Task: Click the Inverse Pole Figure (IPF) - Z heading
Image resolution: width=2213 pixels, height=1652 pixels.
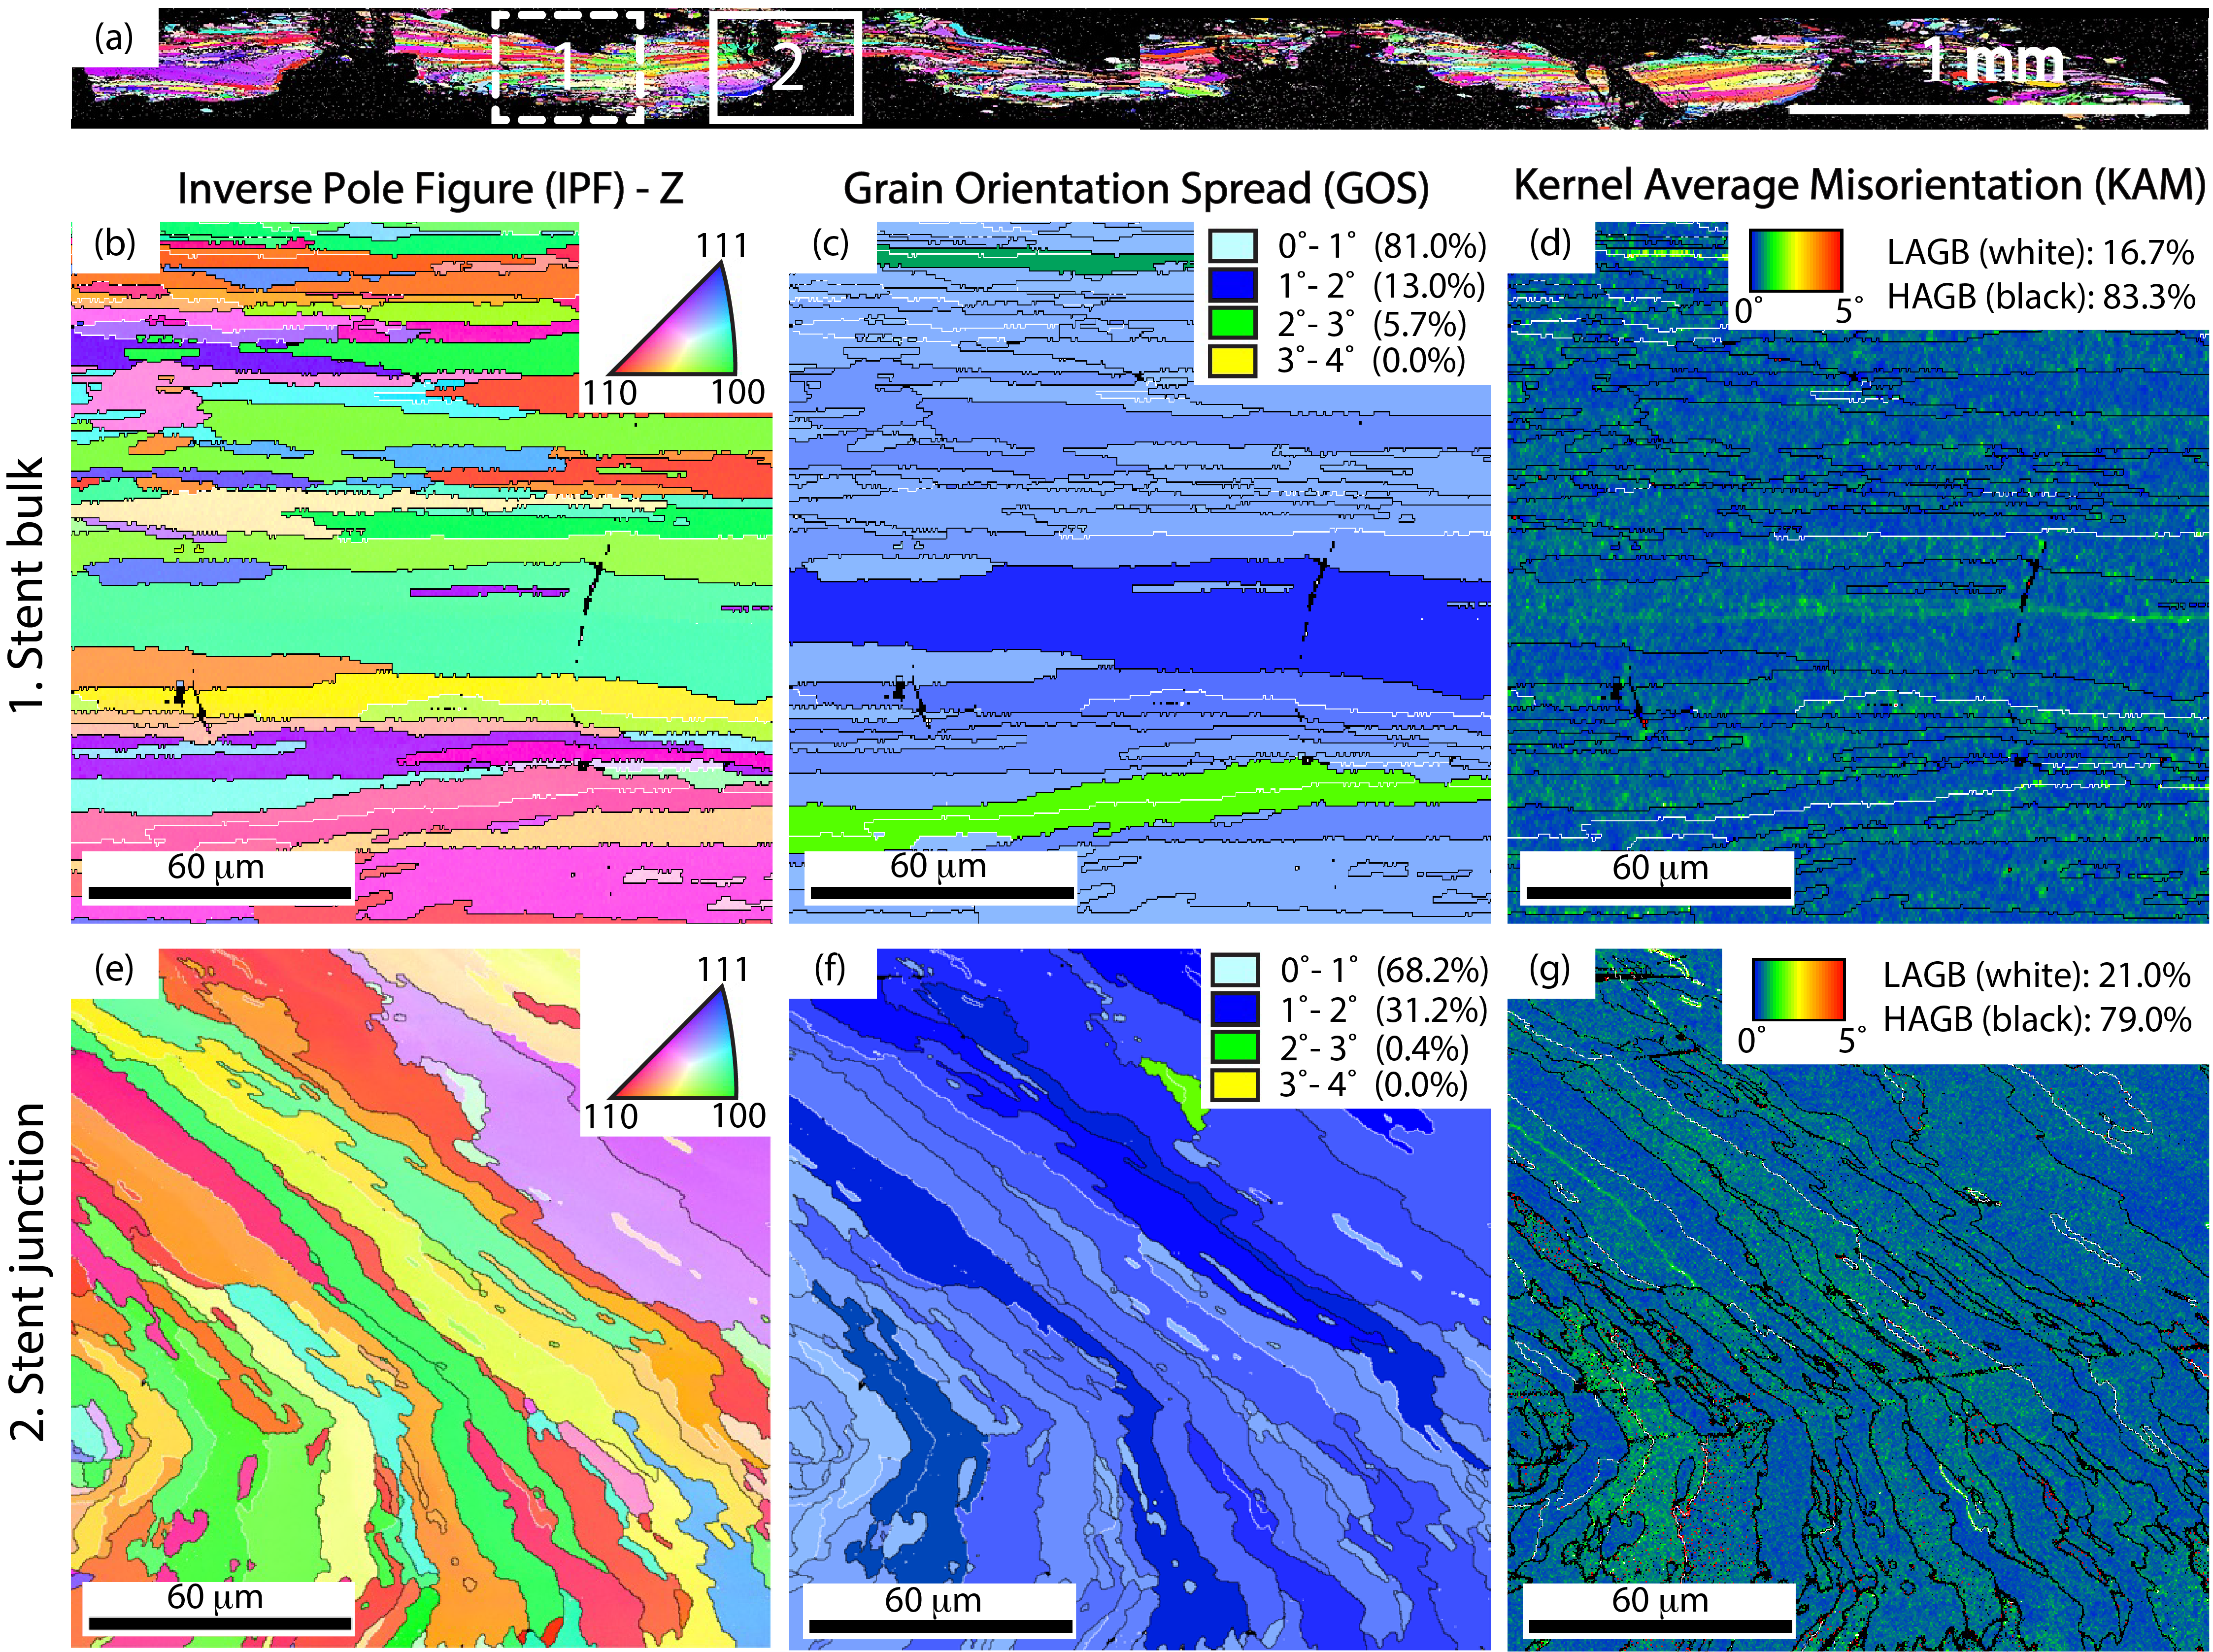Action: pyautogui.click(x=430, y=189)
